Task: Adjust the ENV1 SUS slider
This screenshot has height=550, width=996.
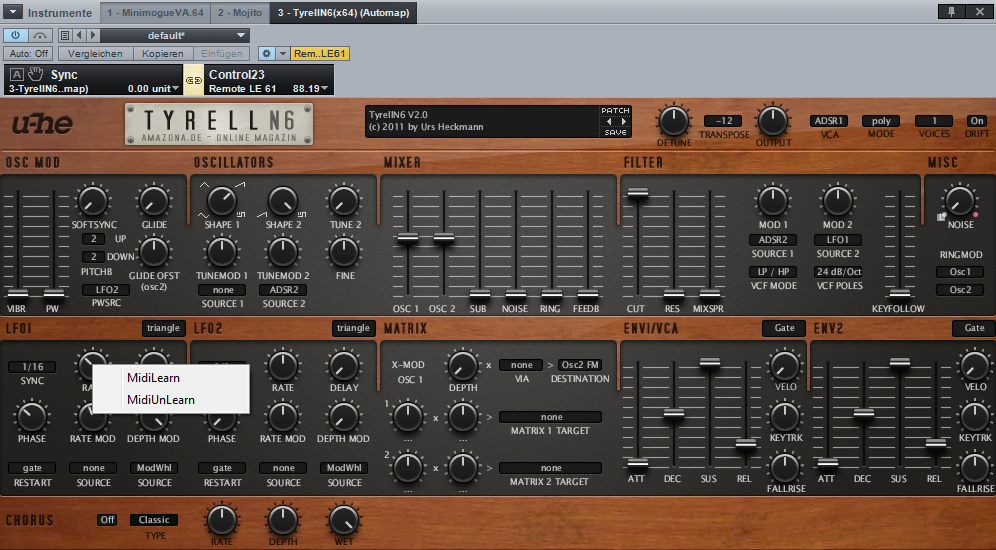Action: pyautogui.click(x=710, y=363)
